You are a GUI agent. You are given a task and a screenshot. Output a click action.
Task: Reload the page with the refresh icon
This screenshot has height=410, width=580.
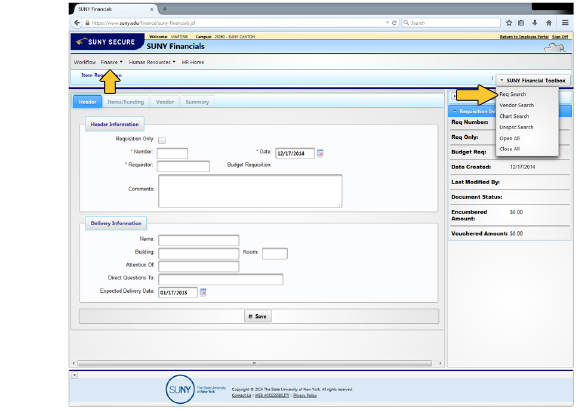[x=394, y=23]
